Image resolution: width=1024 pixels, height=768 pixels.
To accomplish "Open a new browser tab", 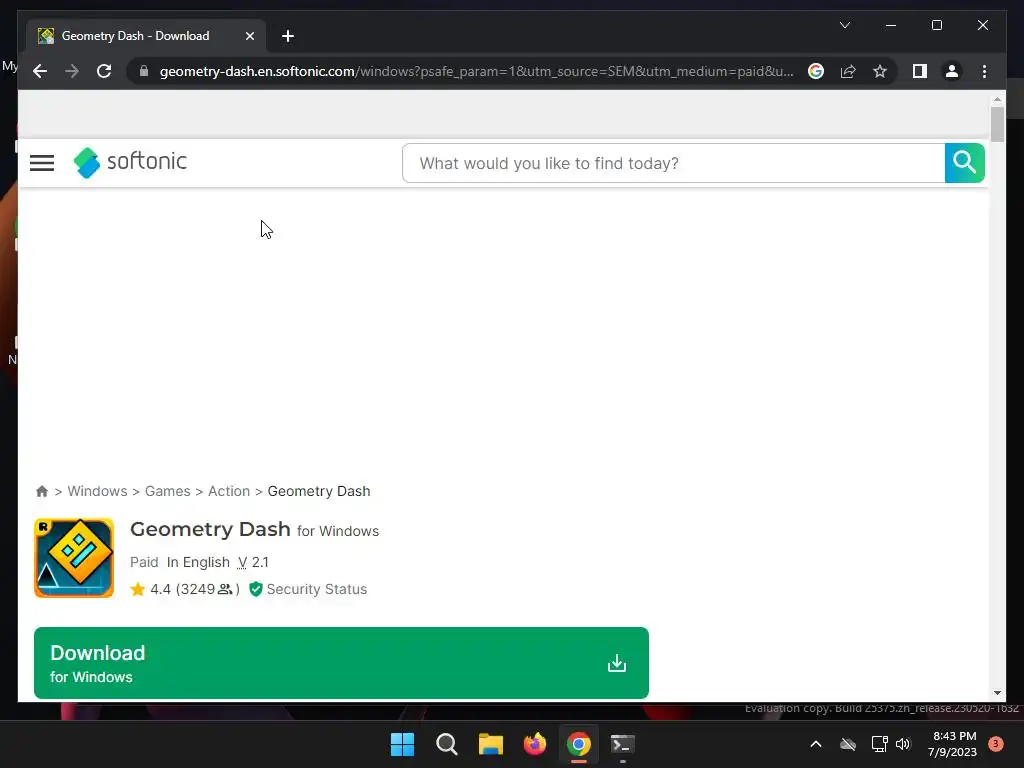I will click(288, 36).
